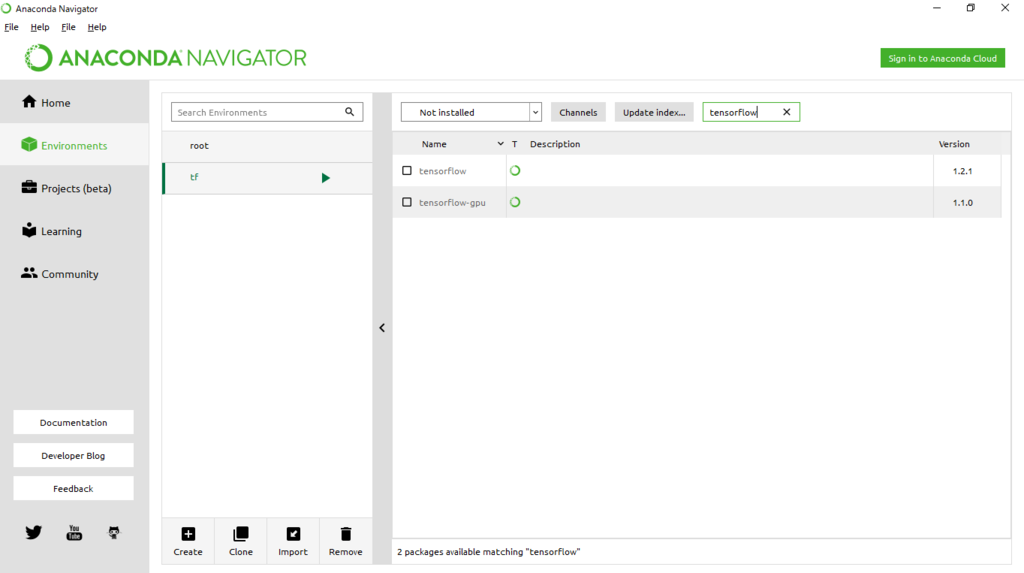Image resolution: width=1024 pixels, height=573 pixels.
Task: Clone the selected environment
Action: tap(240, 541)
